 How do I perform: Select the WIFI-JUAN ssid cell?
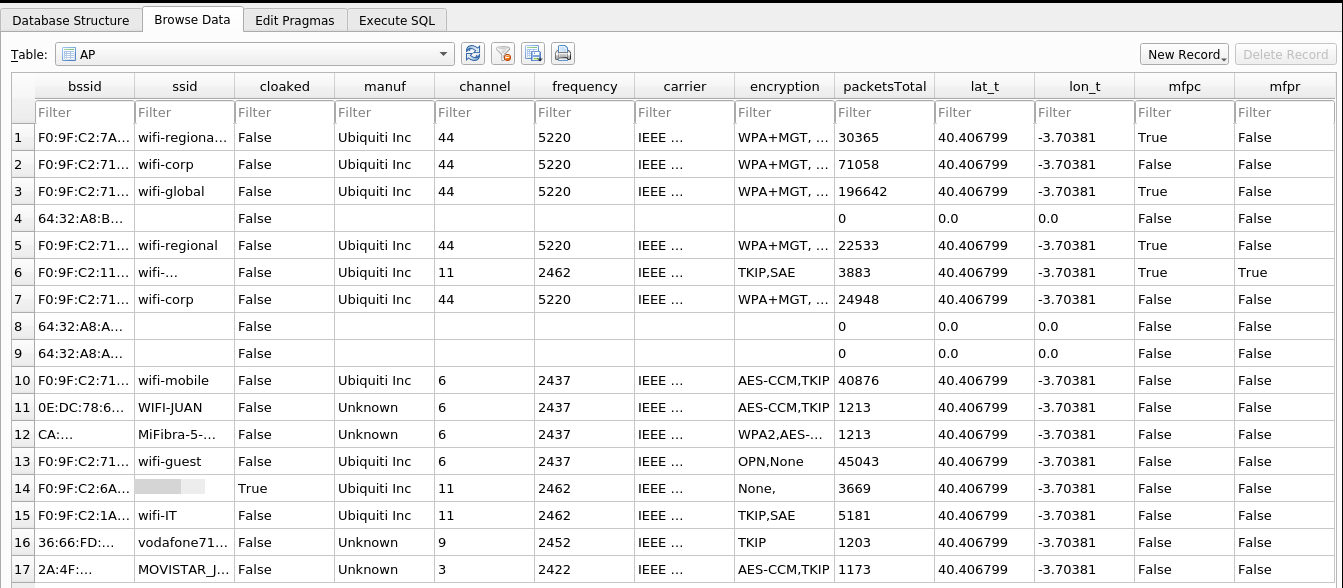coord(184,407)
